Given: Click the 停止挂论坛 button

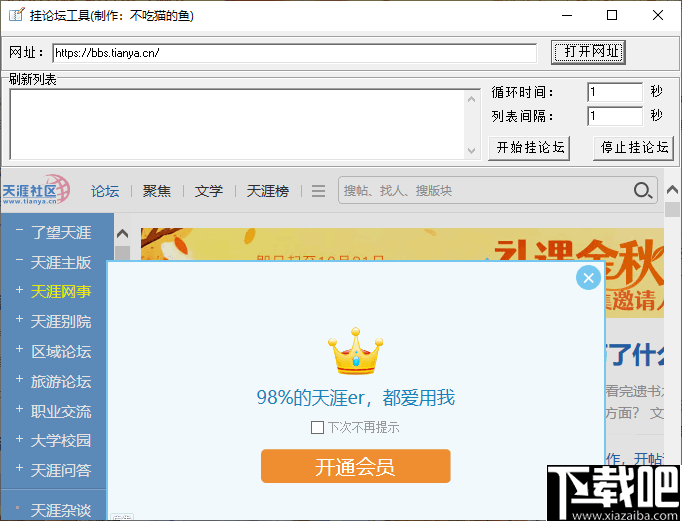Looking at the screenshot, I should 633,148.
